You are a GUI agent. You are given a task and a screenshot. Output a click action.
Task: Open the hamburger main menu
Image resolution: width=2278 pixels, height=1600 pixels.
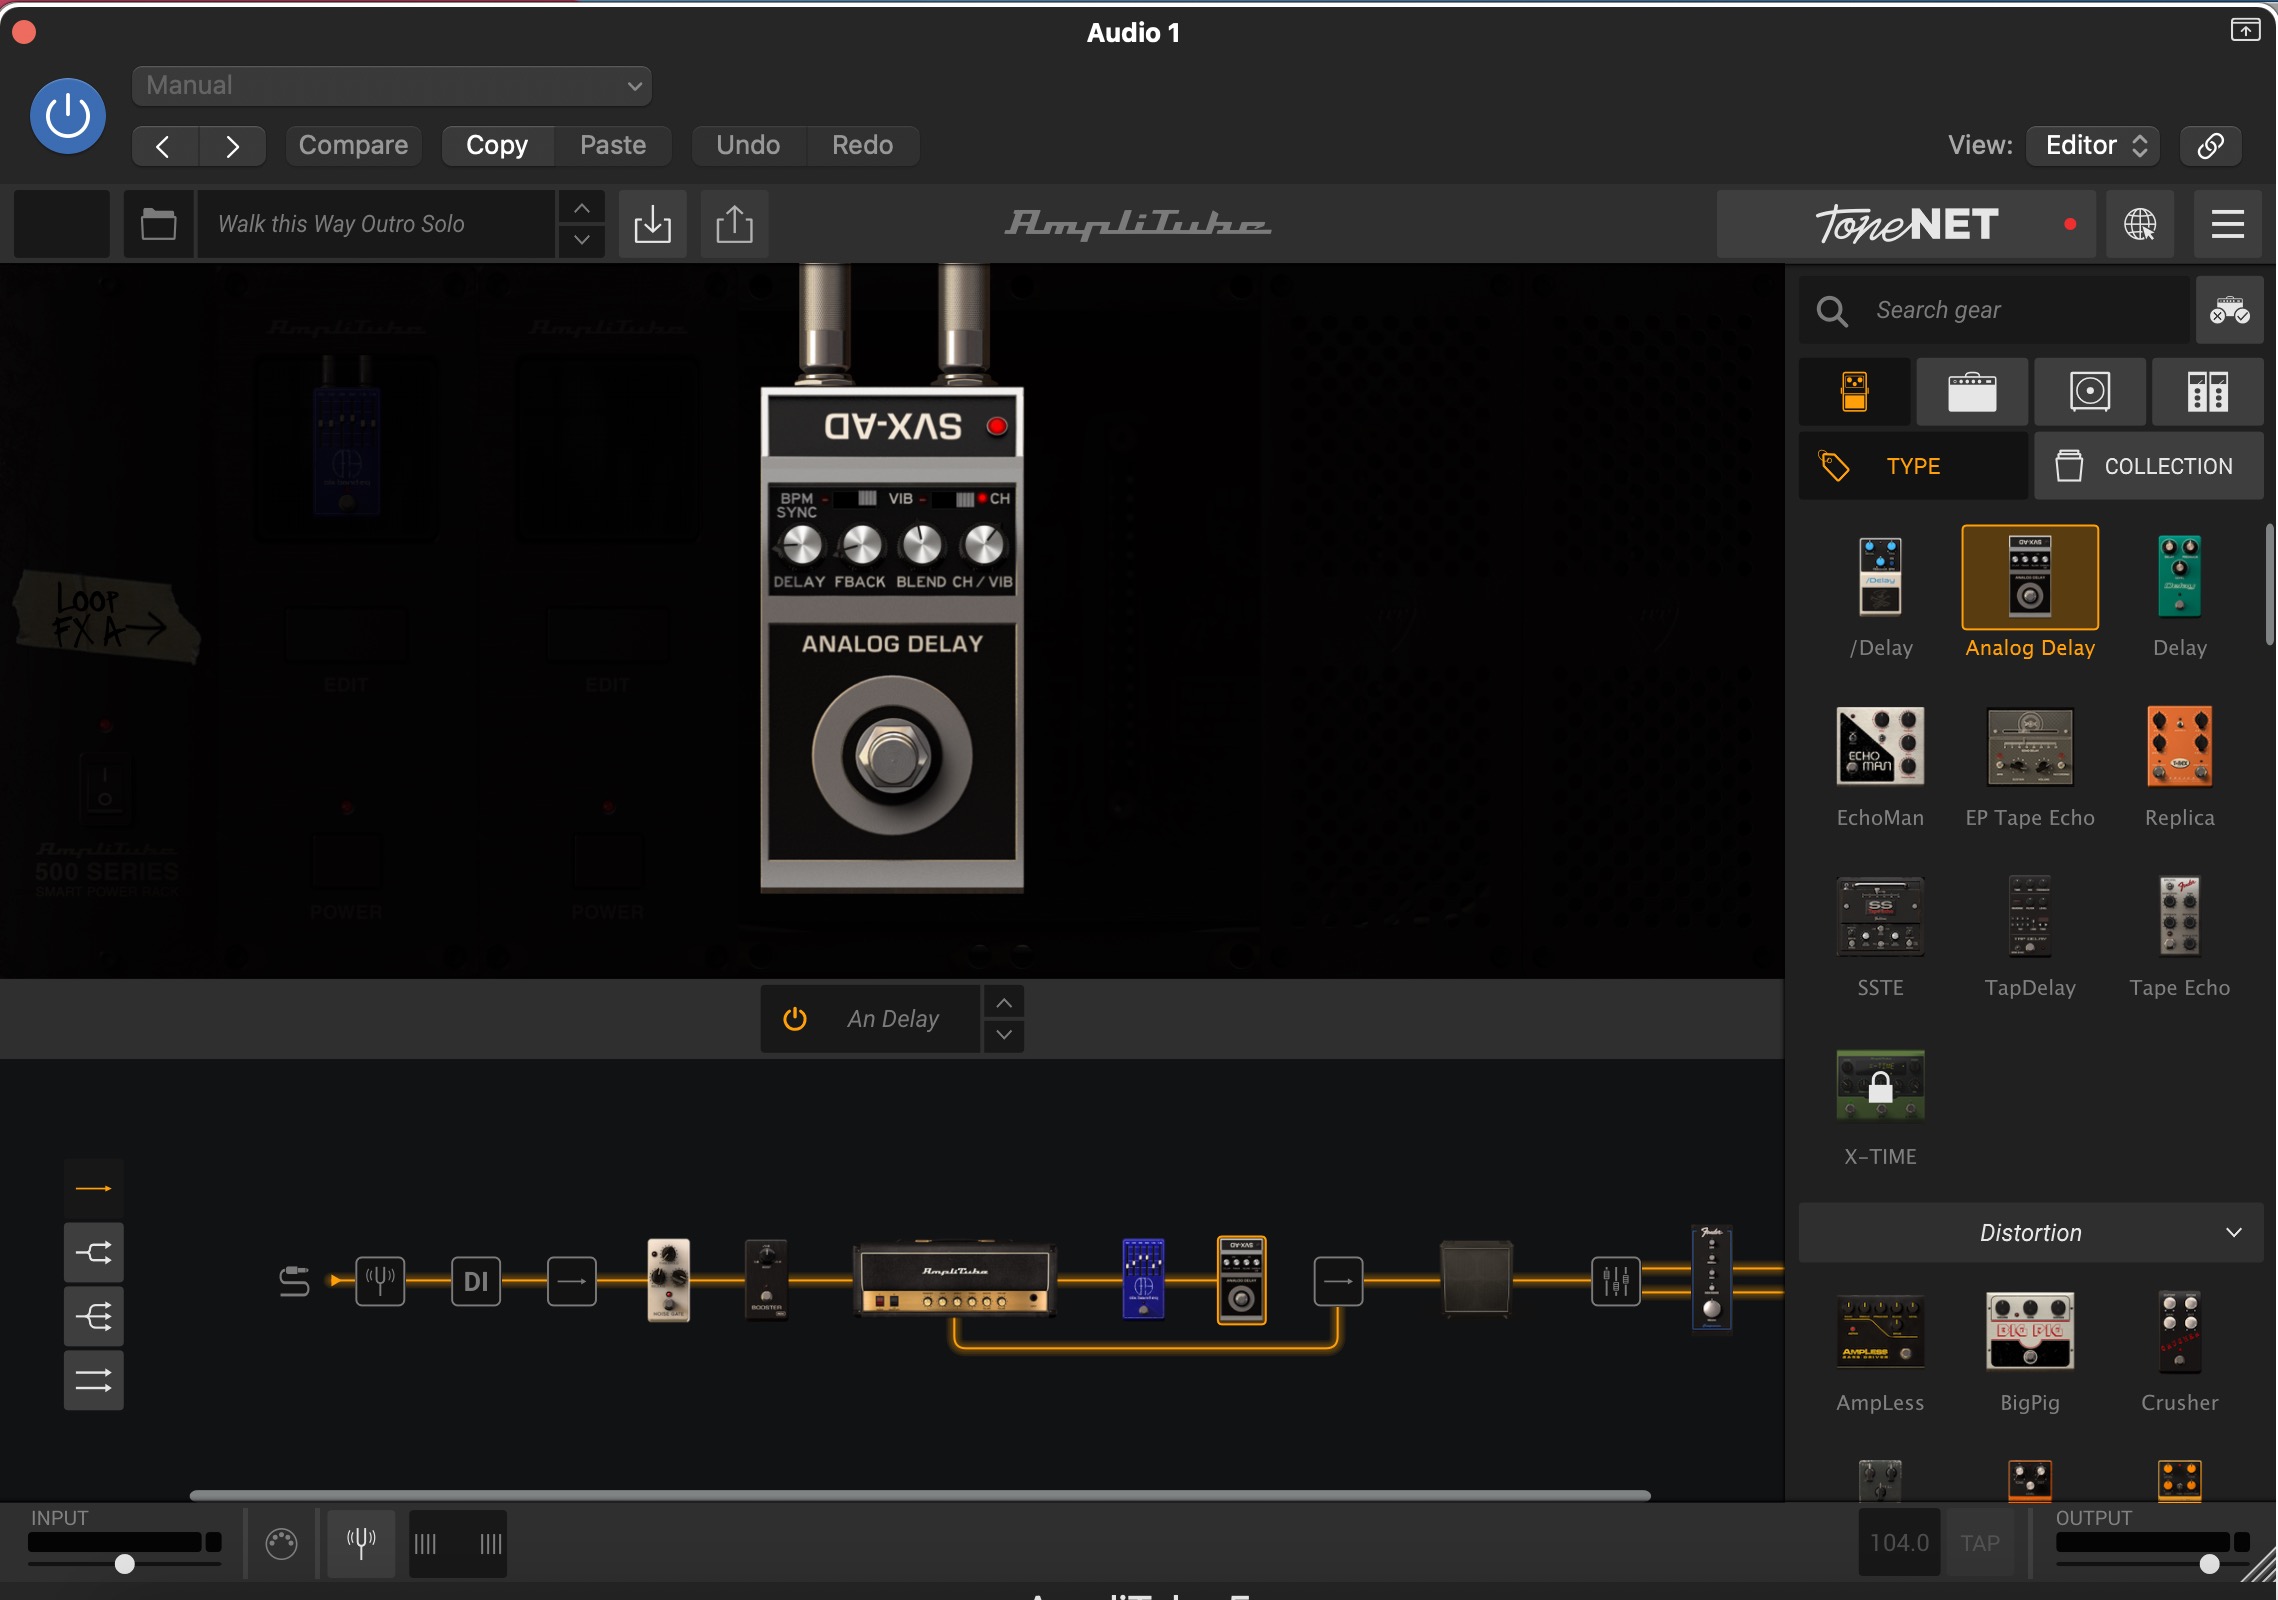pyautogui.click(x=2228, y=224)
